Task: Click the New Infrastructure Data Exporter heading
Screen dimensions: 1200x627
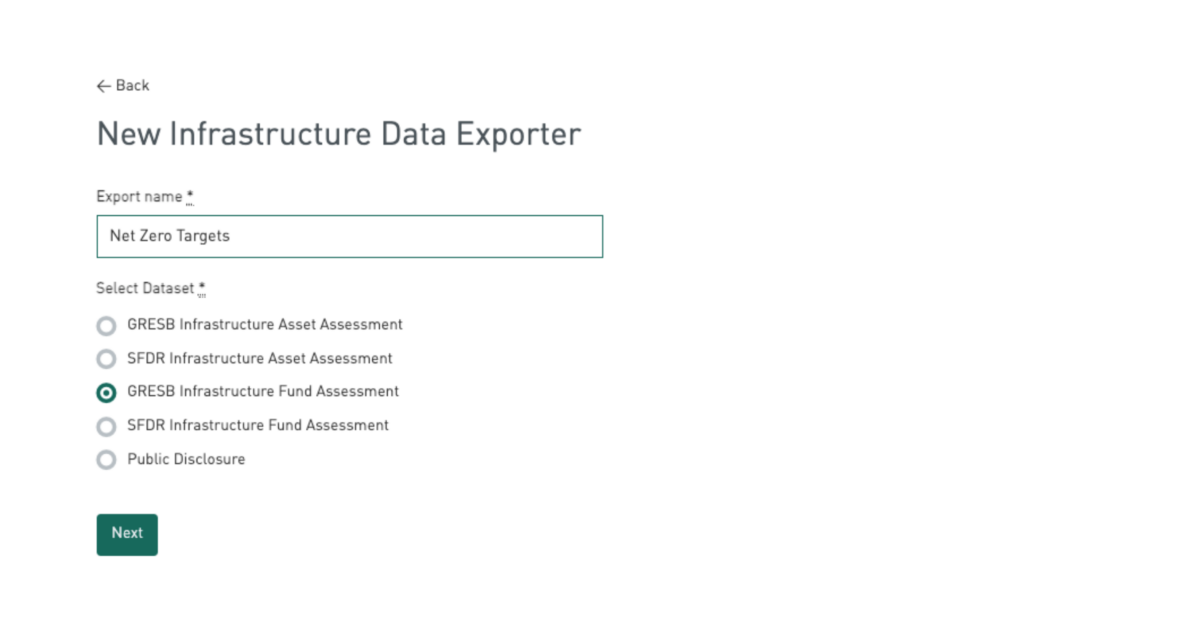Action: click(x=338, y=134)
